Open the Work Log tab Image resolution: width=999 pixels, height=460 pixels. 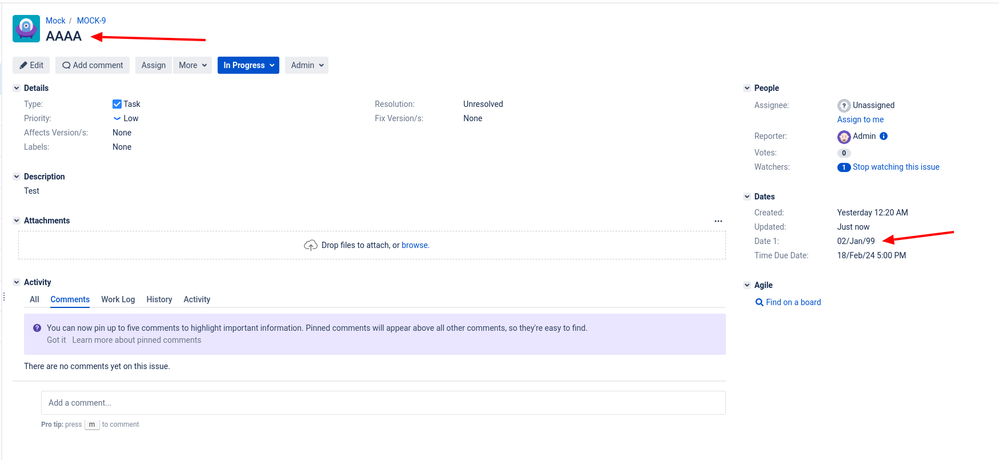click(118, 299)
